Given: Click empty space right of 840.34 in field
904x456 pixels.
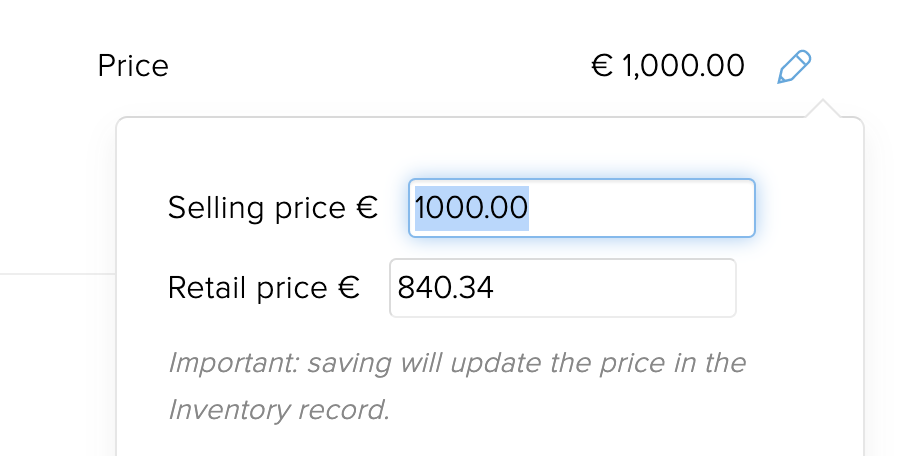Looking at the screenshot, I should click(x=614, y=288).
